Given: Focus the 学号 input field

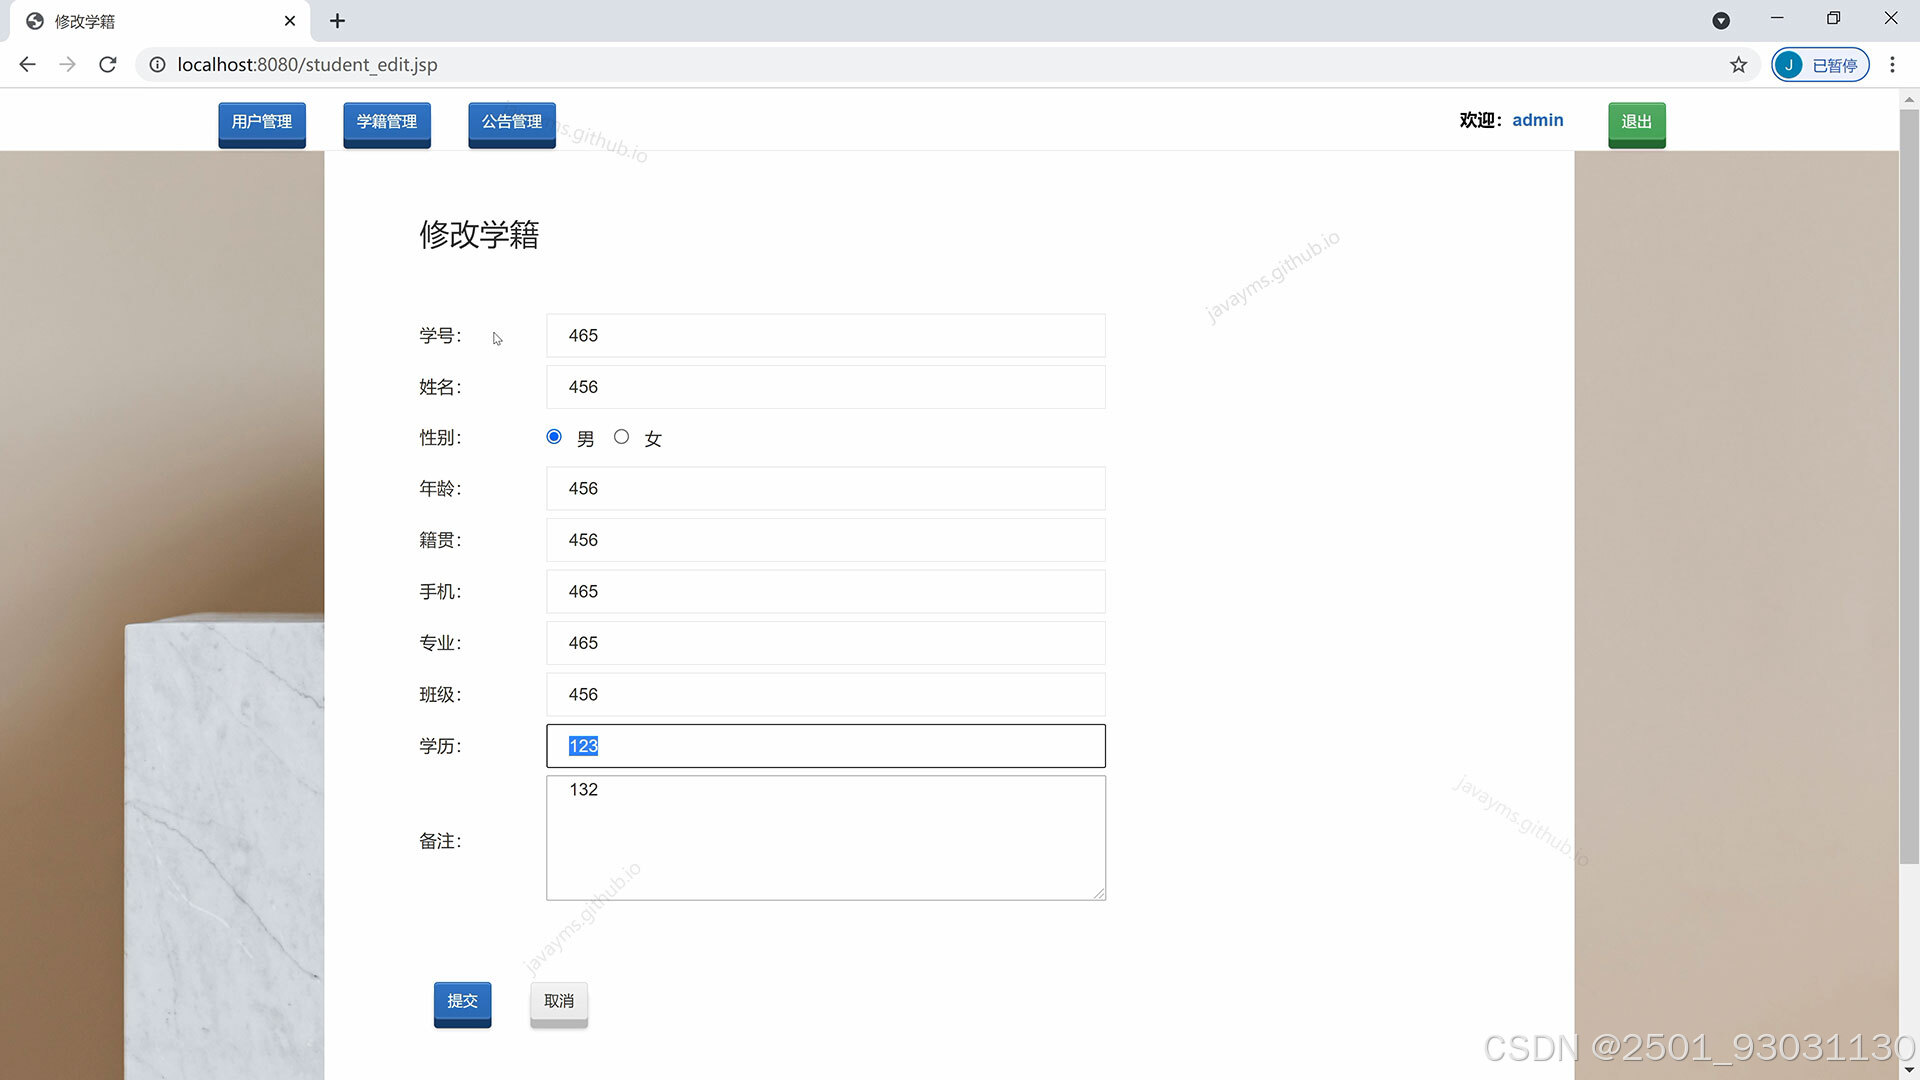Looking at the screenshot, I should click(x=826, y=336).
